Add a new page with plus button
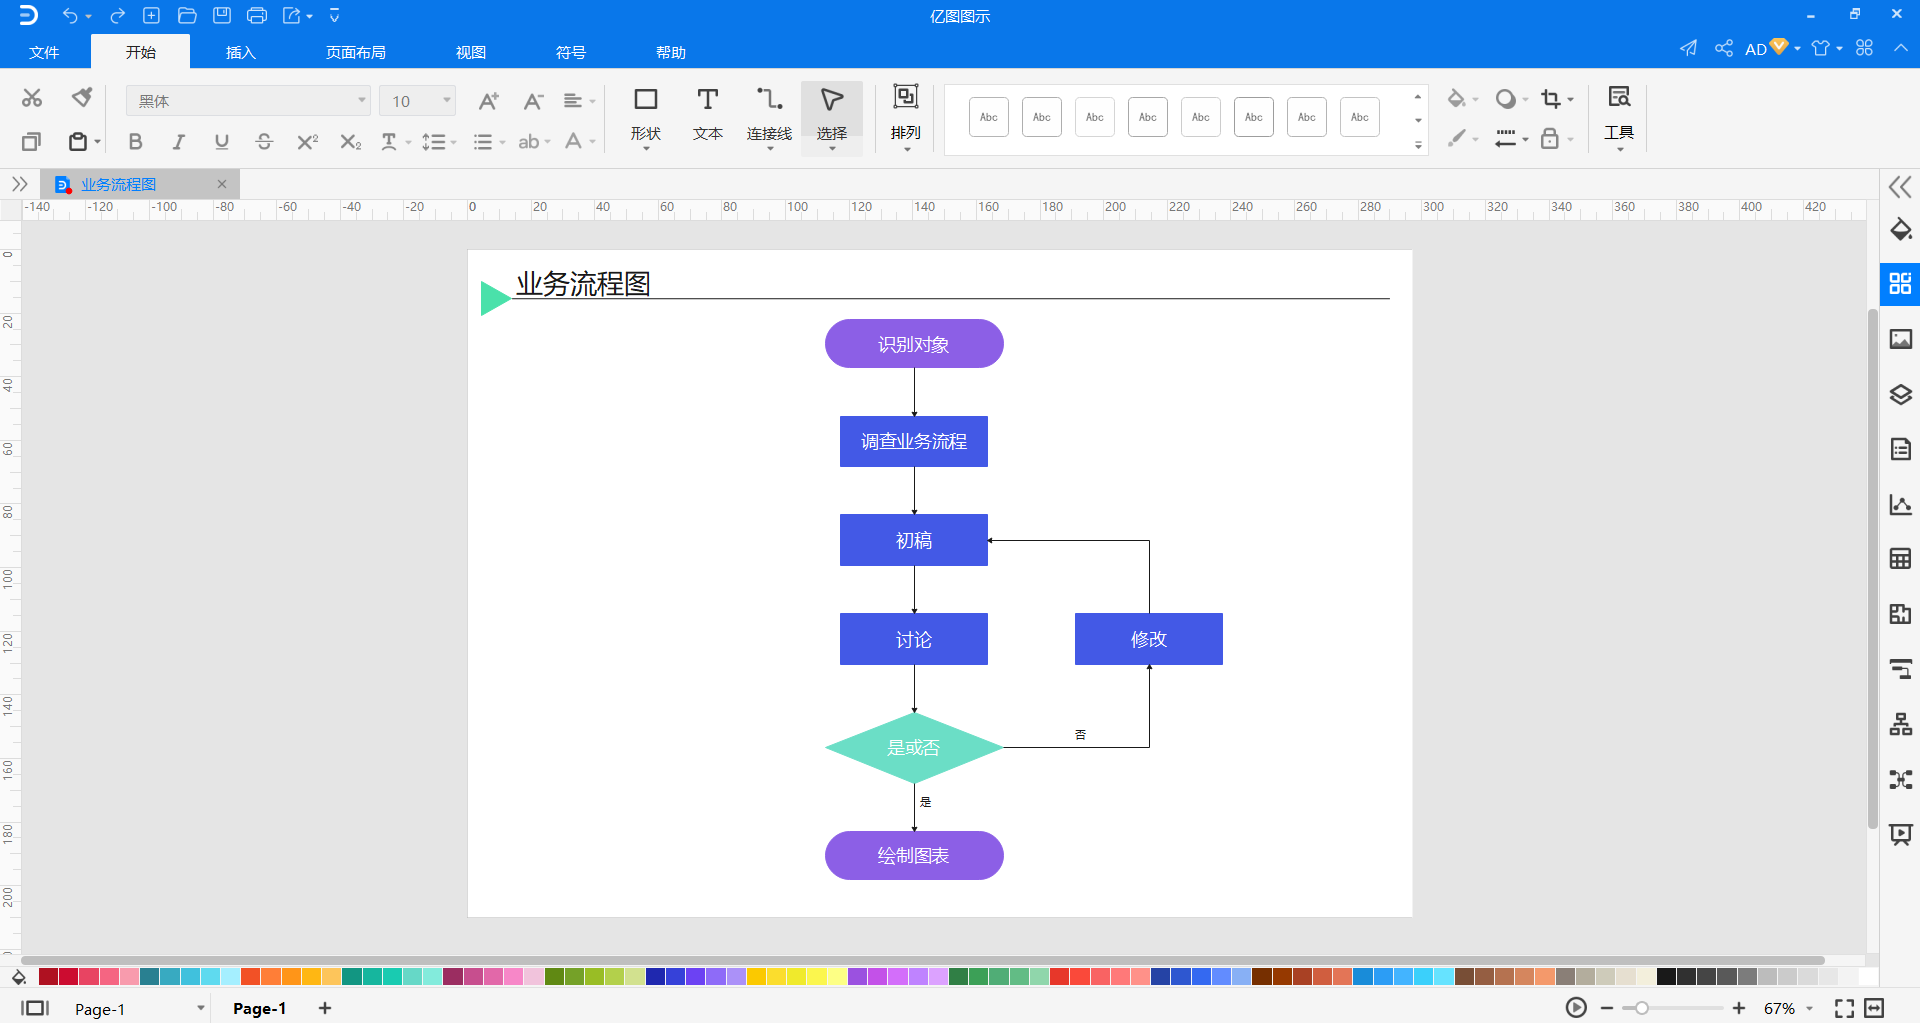This screenshot has width=1920, height=1023. [x=324, y=1008]
